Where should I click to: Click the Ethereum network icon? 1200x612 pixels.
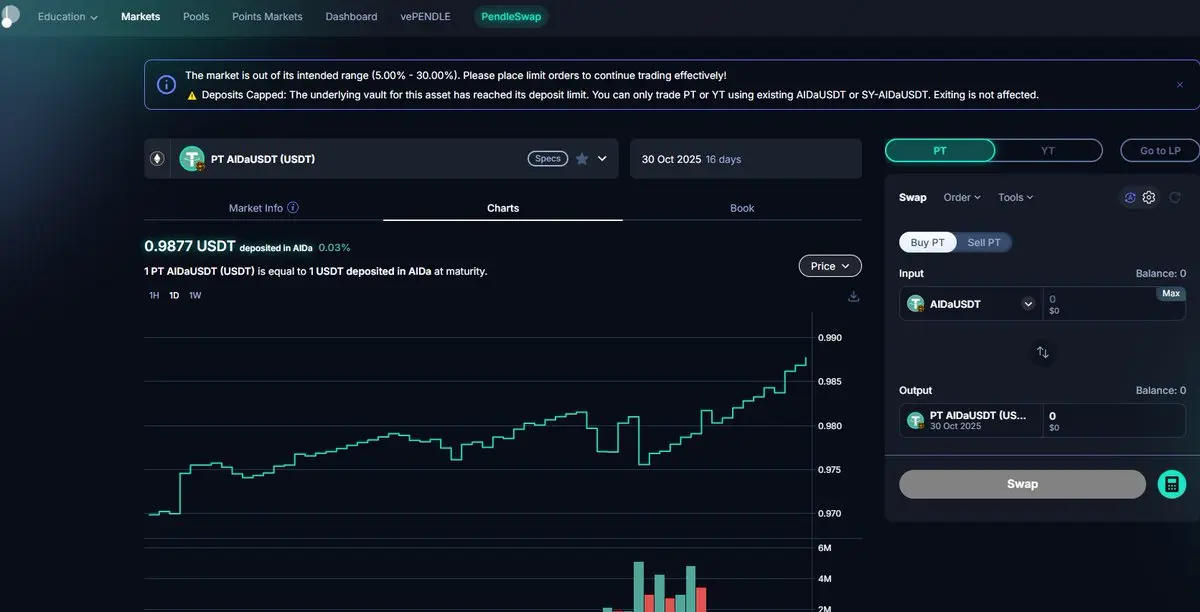click(x=157, y=158)
